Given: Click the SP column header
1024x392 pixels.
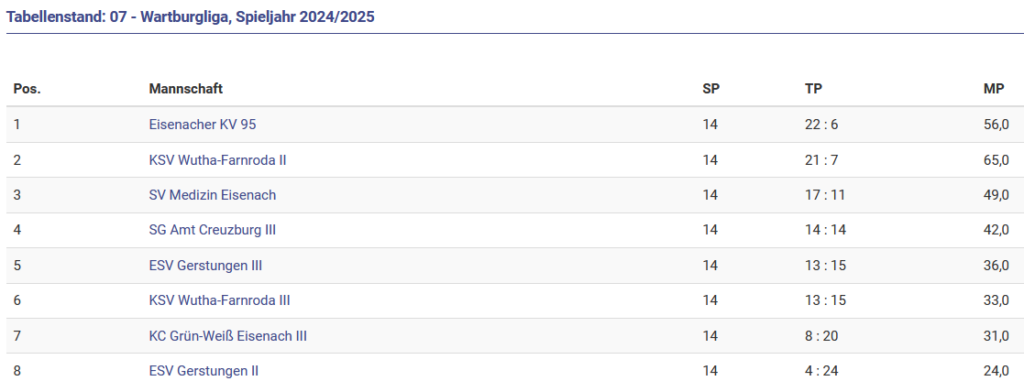Looking at the screenshot, I should tap(711, 89).
